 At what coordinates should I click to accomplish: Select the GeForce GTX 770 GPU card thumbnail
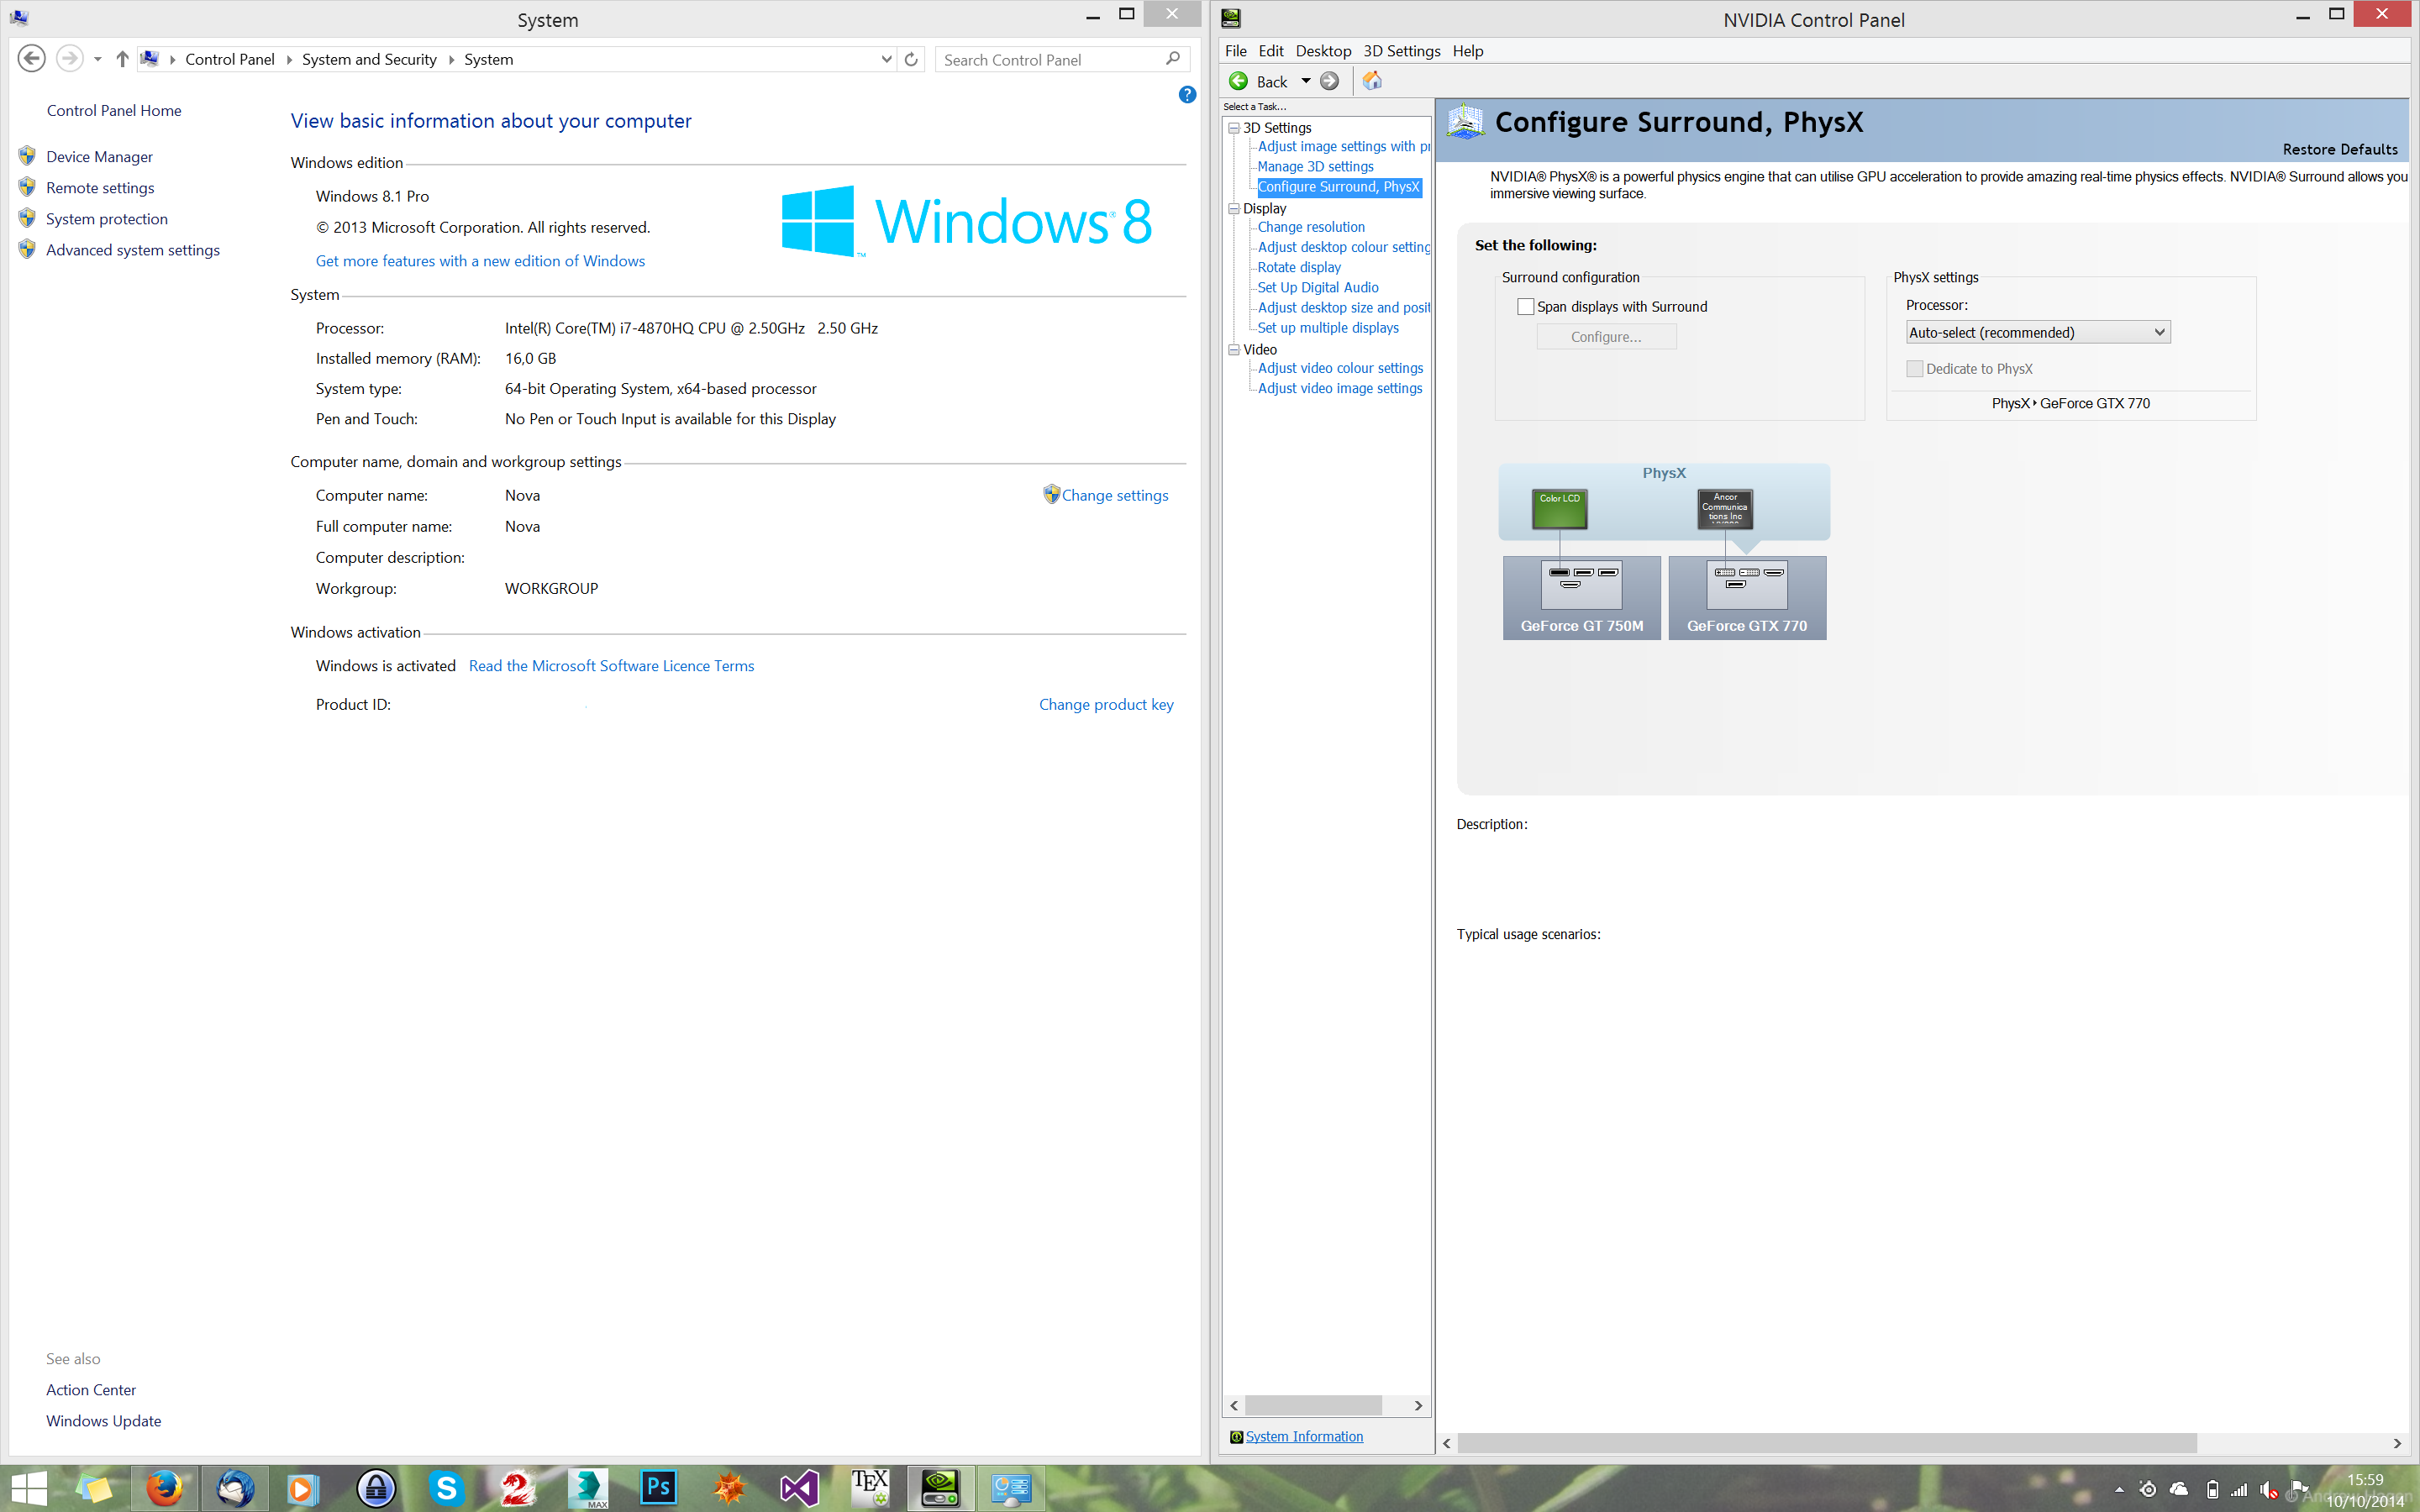1747,597
